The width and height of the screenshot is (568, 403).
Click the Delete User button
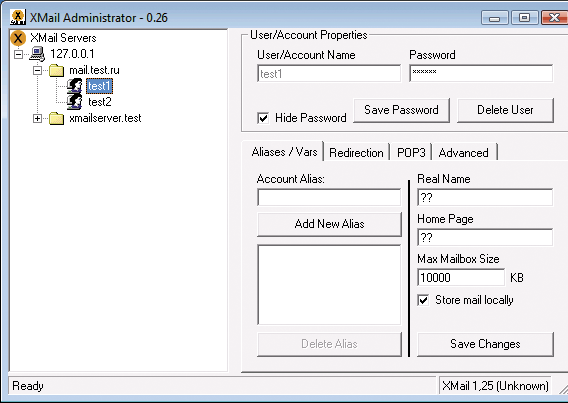[x=505, y=110]
